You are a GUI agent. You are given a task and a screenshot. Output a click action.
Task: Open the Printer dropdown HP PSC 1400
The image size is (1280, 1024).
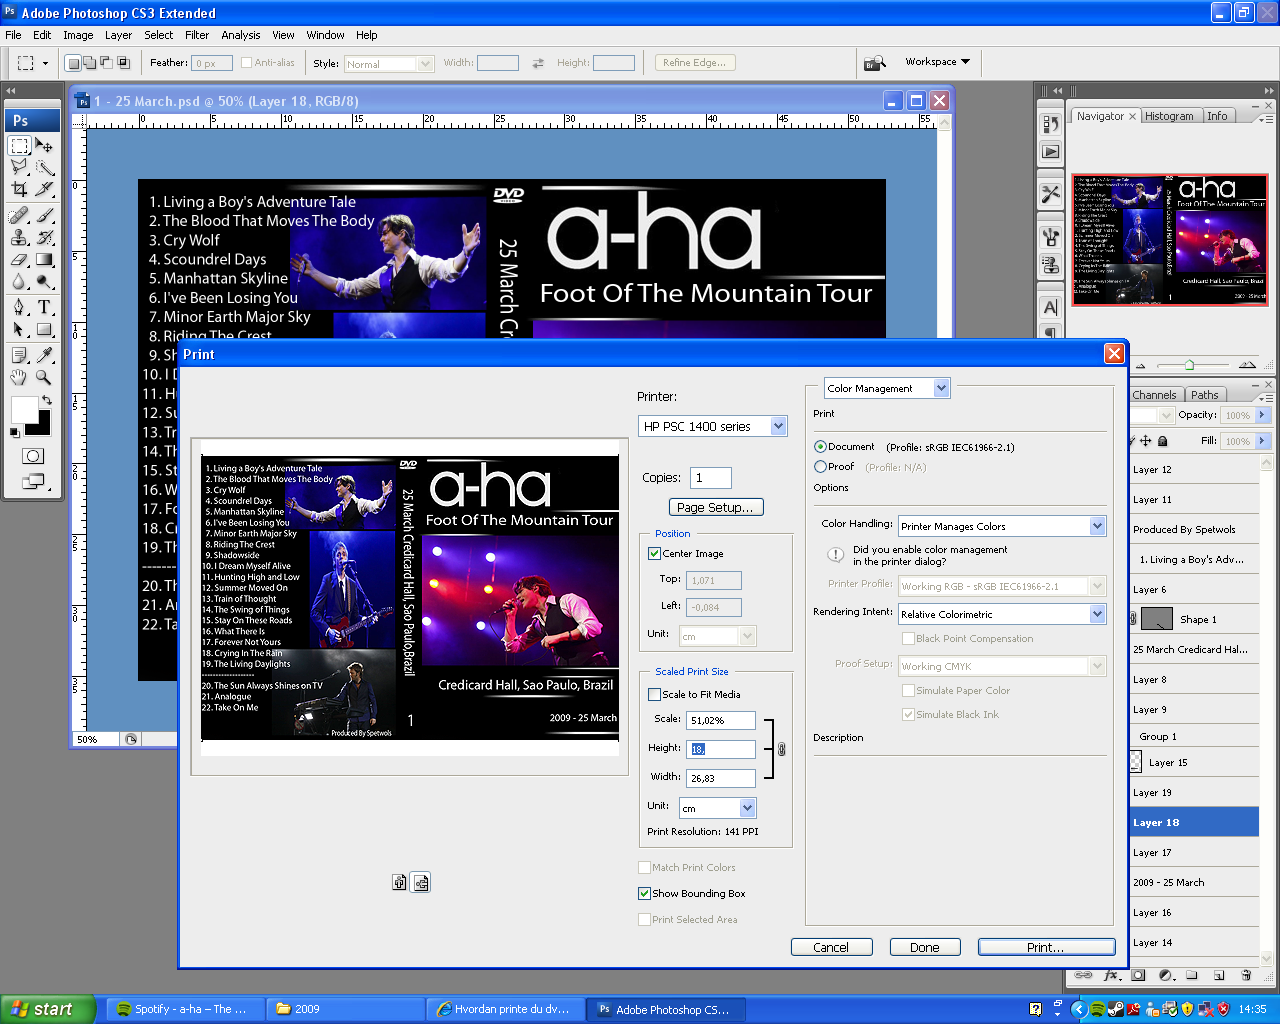[712, 426]
